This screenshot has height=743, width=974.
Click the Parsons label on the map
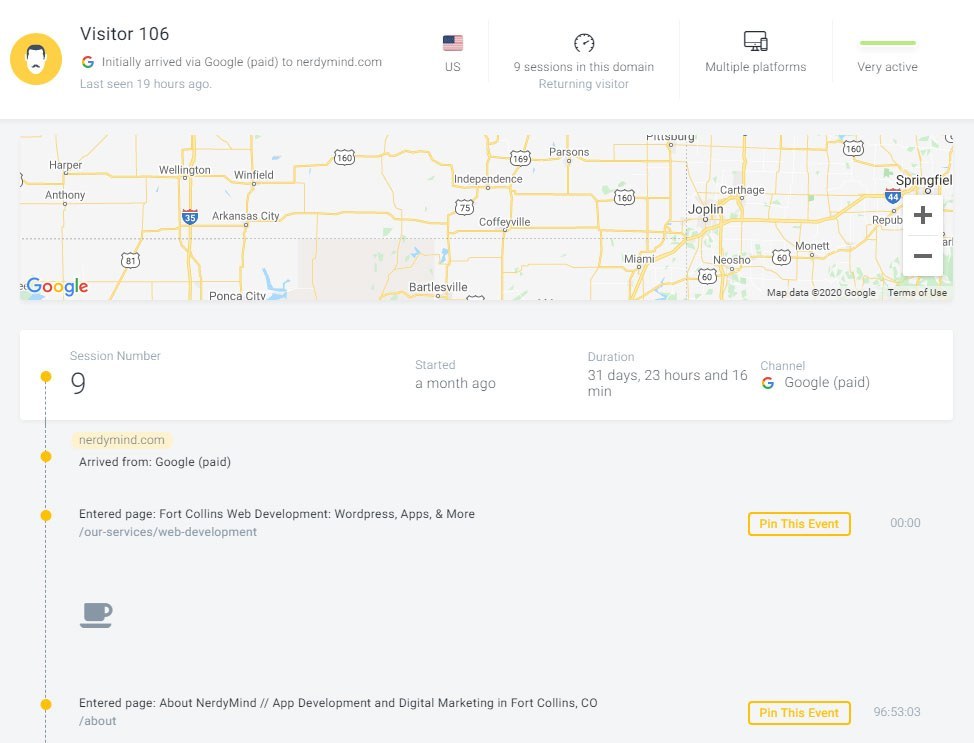point(569,152)
